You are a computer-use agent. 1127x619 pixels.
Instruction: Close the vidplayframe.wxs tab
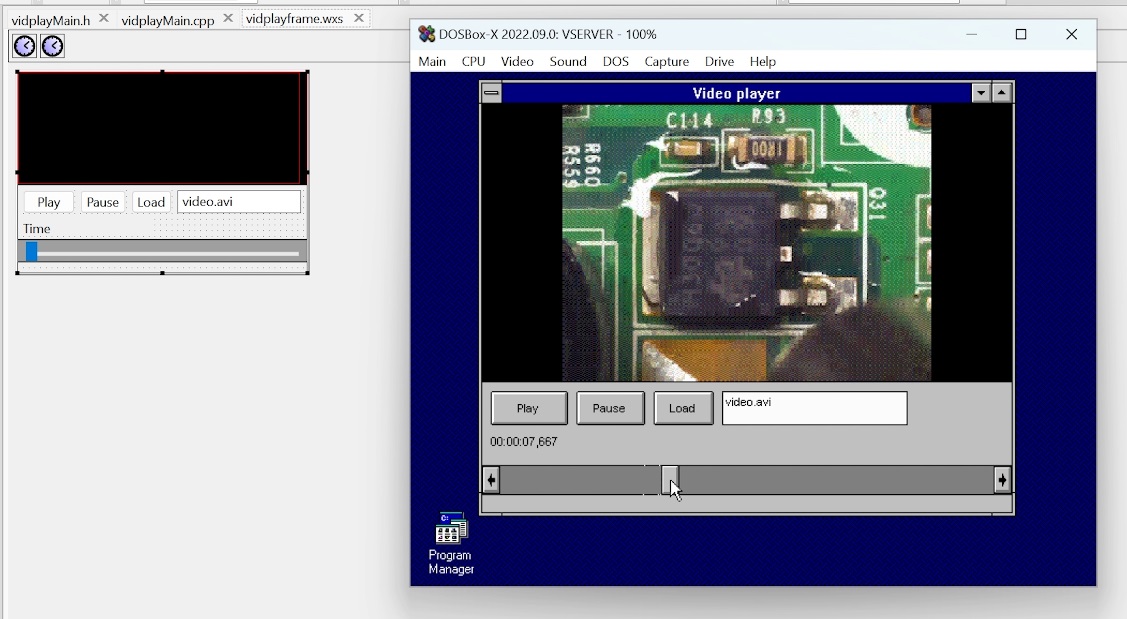[x=359, y=18]
